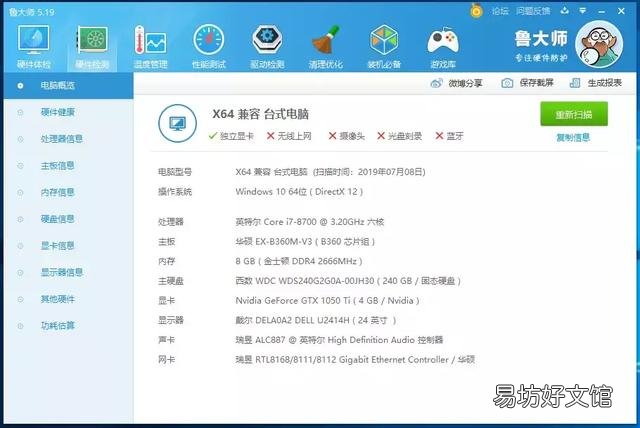This screenshot has height=428, width=640.
Task: Click the 电脑型号 scan date value
Action: 331,172
